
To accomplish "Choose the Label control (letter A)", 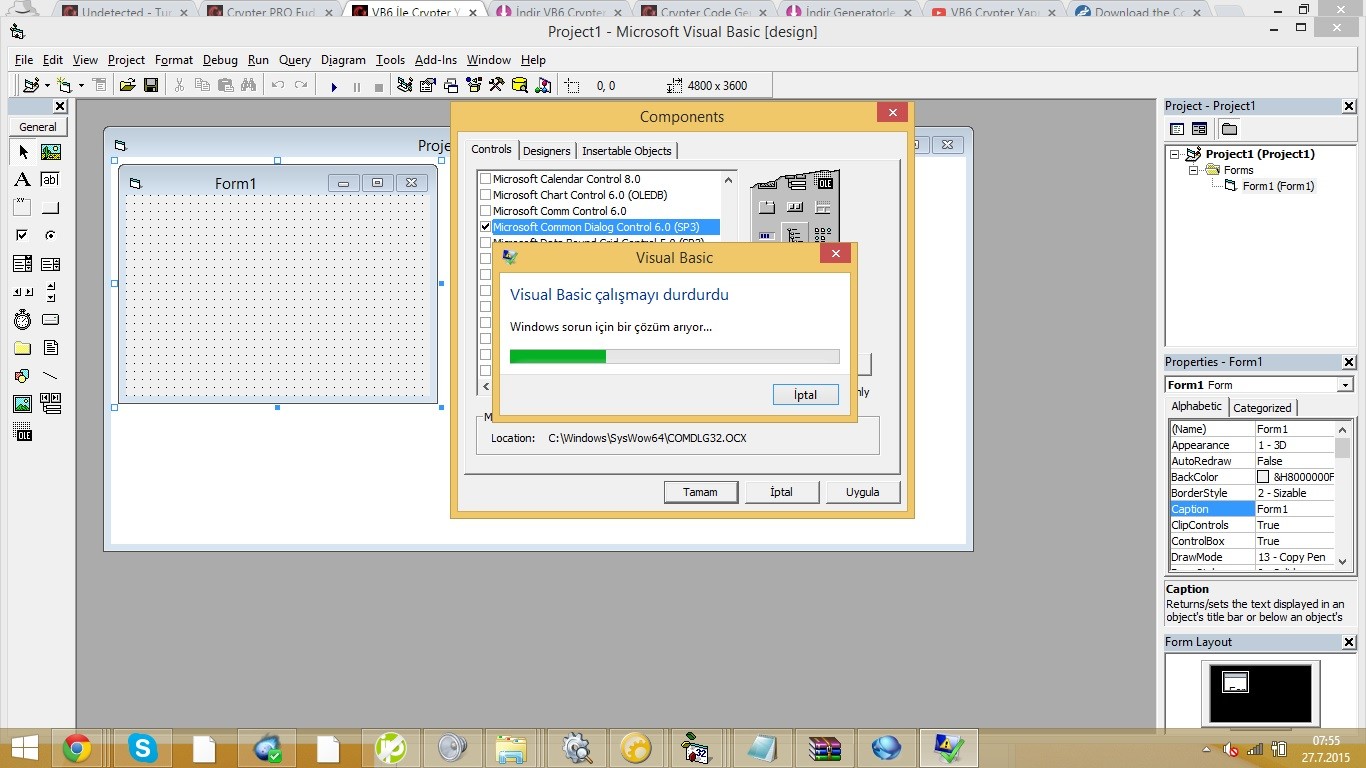I will (23, 180).
